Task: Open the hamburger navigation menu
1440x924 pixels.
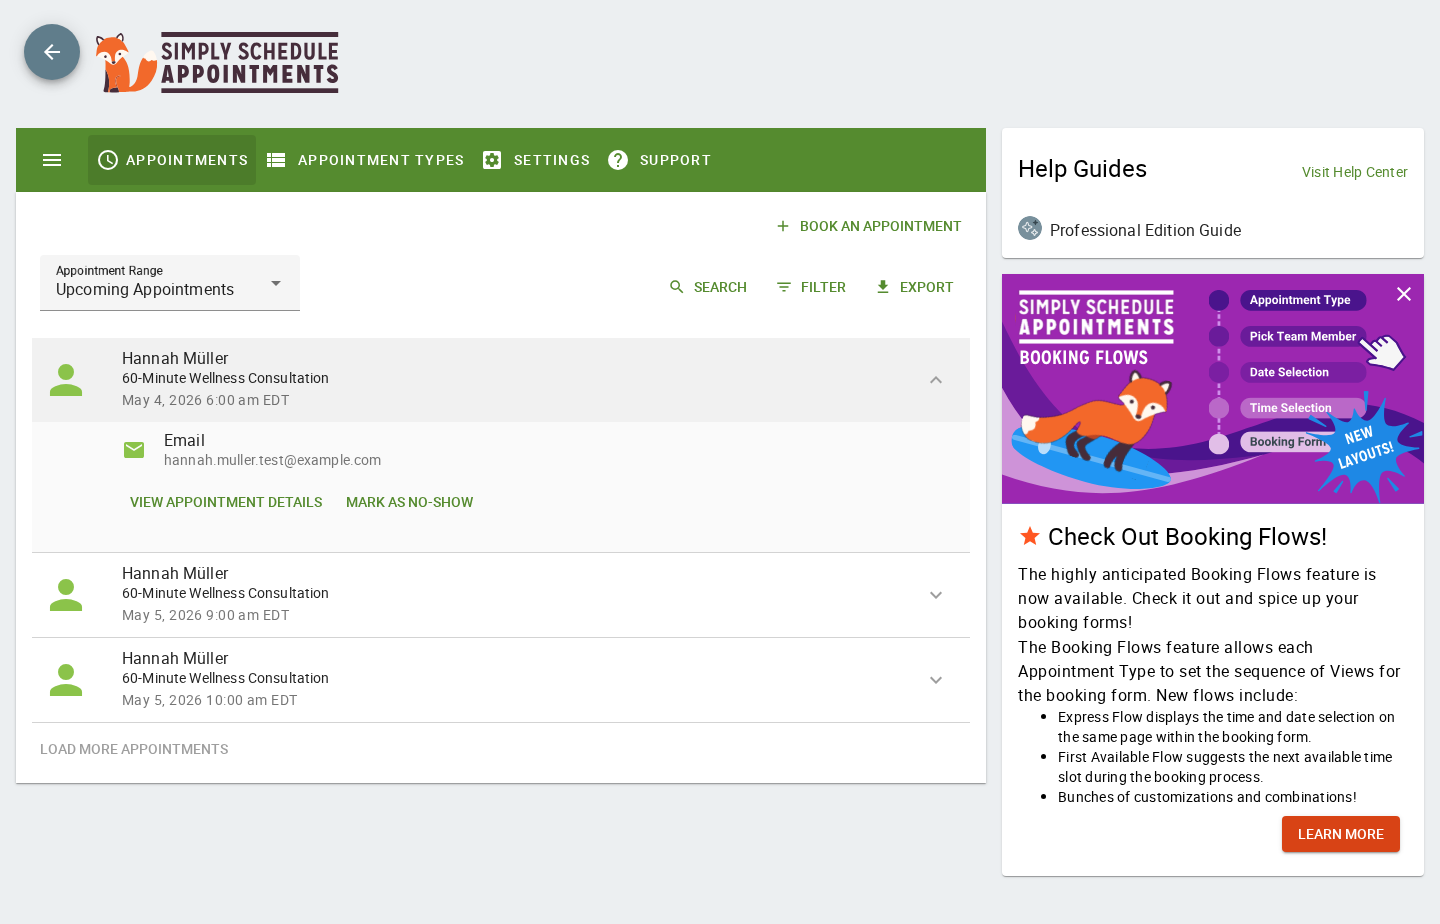Action: (52, 160)
